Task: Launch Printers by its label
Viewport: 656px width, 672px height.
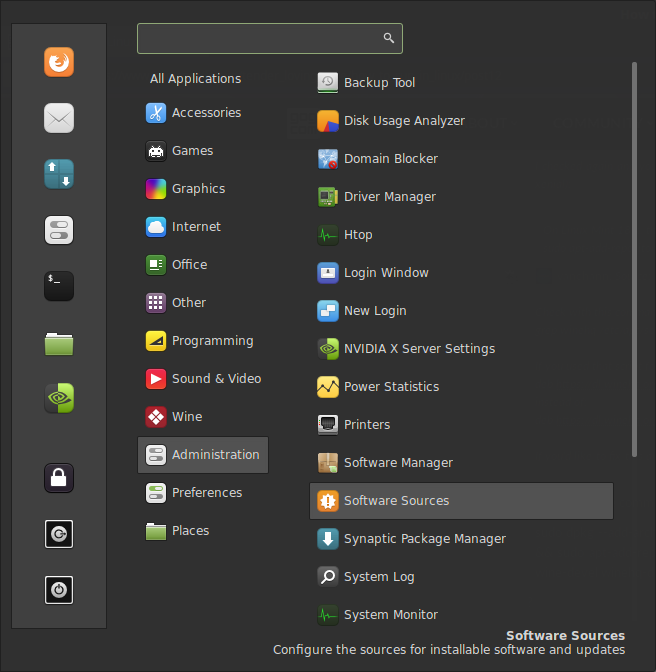Action: click(x=367, y=425)
